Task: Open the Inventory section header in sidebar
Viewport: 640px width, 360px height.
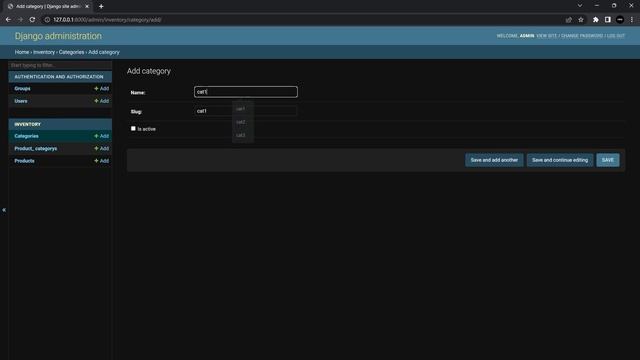Action: click(28, 124)
